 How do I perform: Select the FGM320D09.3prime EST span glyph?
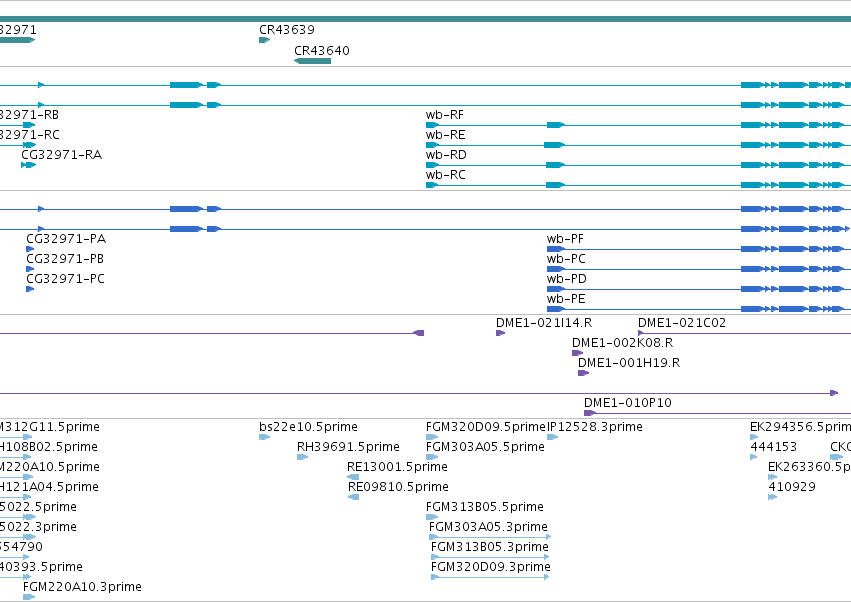[490, 577]
